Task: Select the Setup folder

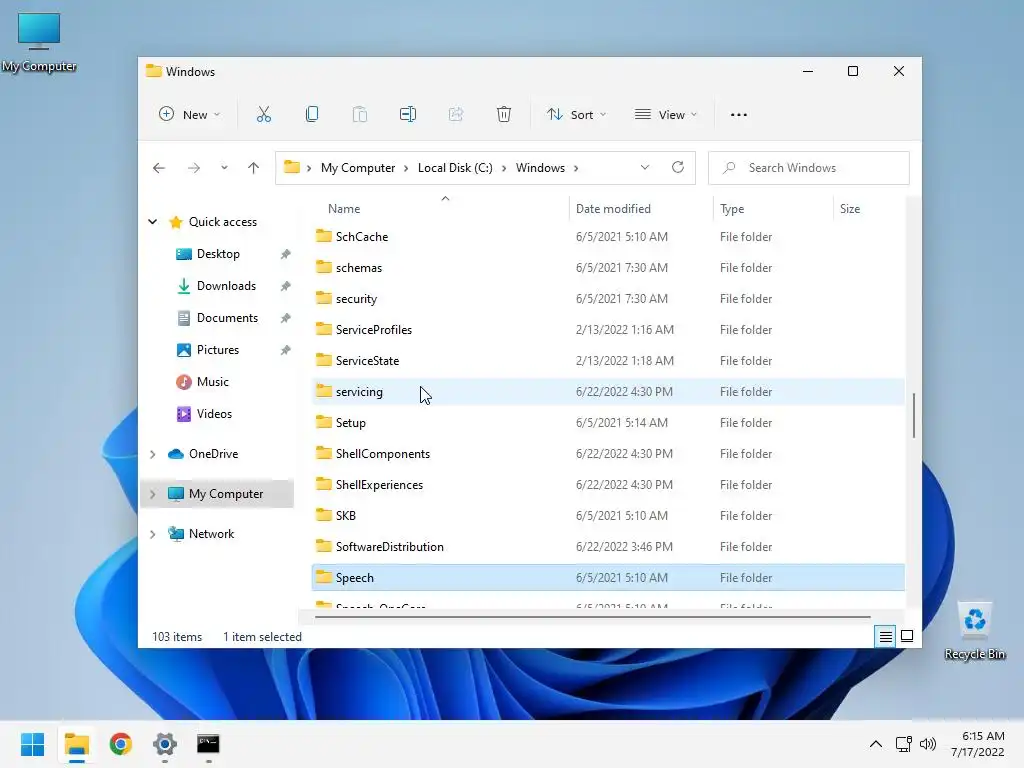Action: pyautogui.click(x=608, y=422)
